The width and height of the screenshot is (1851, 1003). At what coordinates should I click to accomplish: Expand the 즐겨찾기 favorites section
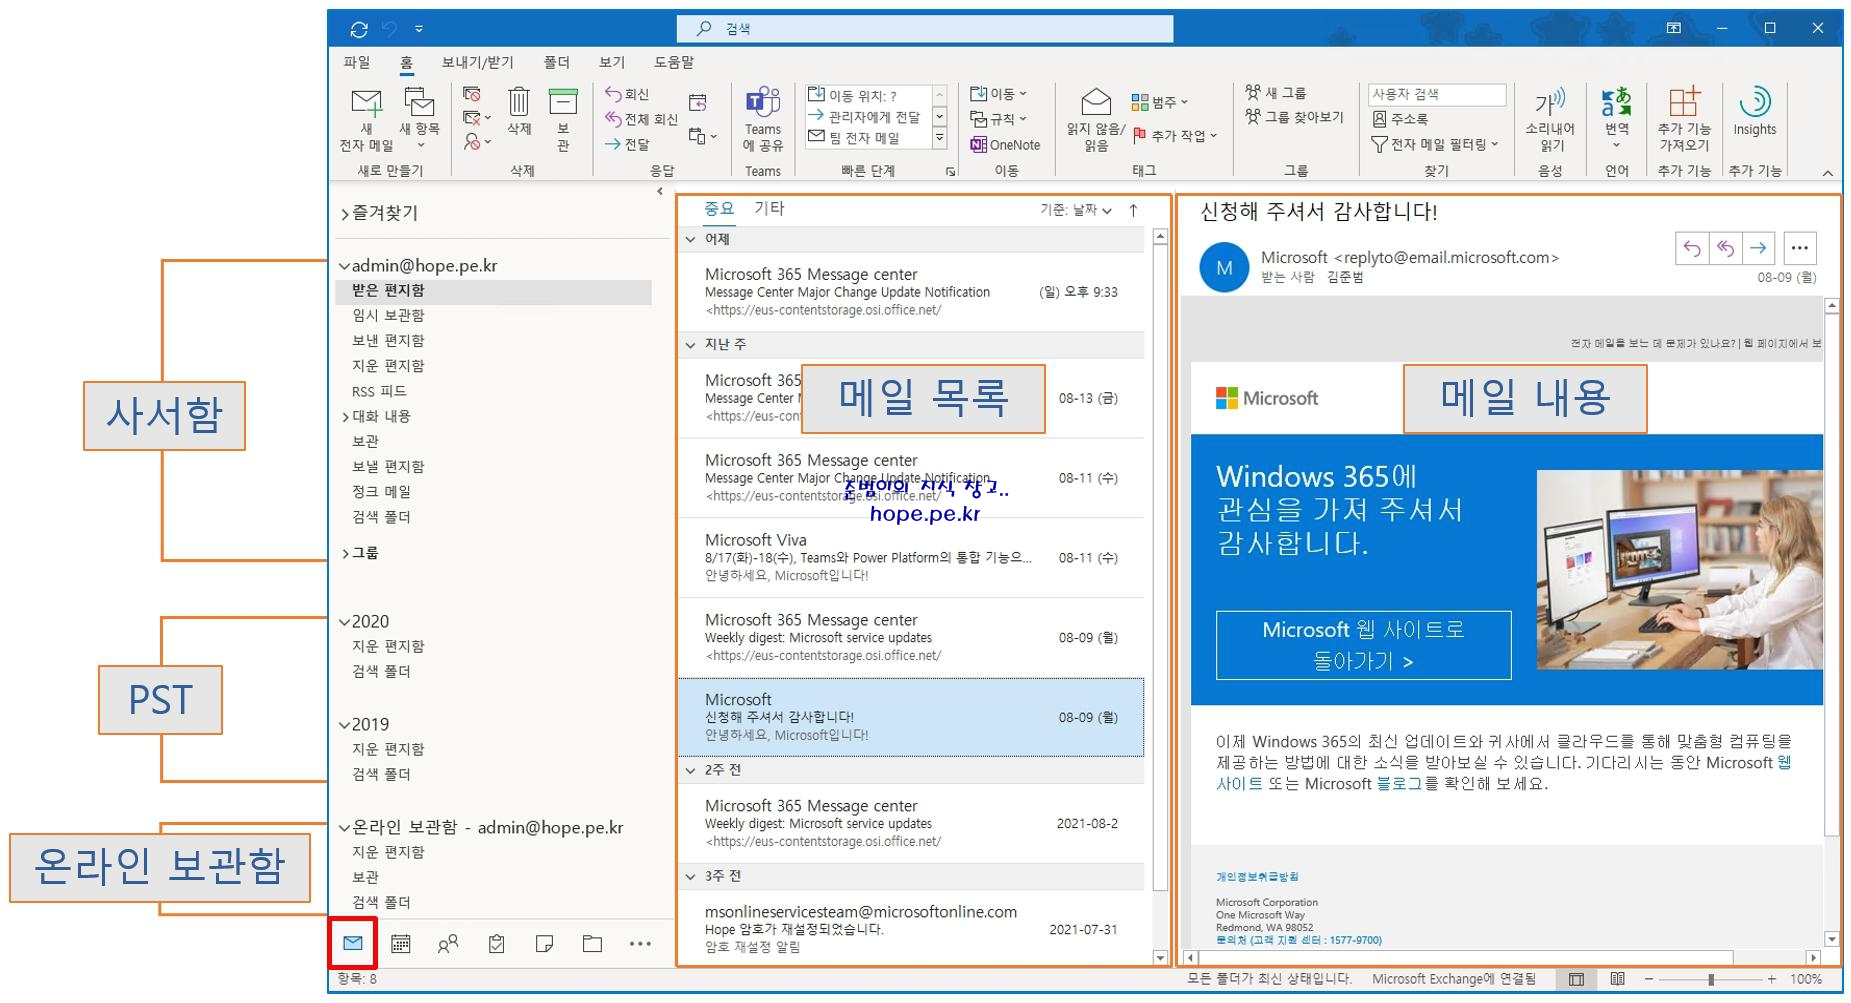345,213
